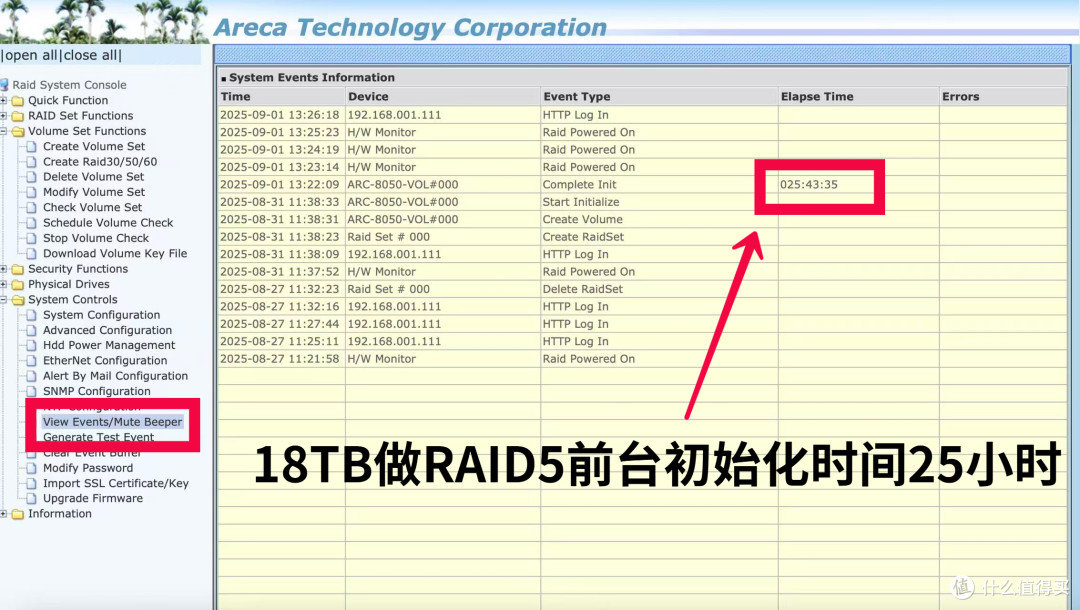Expand the RAID Set Functions tree node
The width and height of the screenshot is (1080, 610).
[3, 116]
